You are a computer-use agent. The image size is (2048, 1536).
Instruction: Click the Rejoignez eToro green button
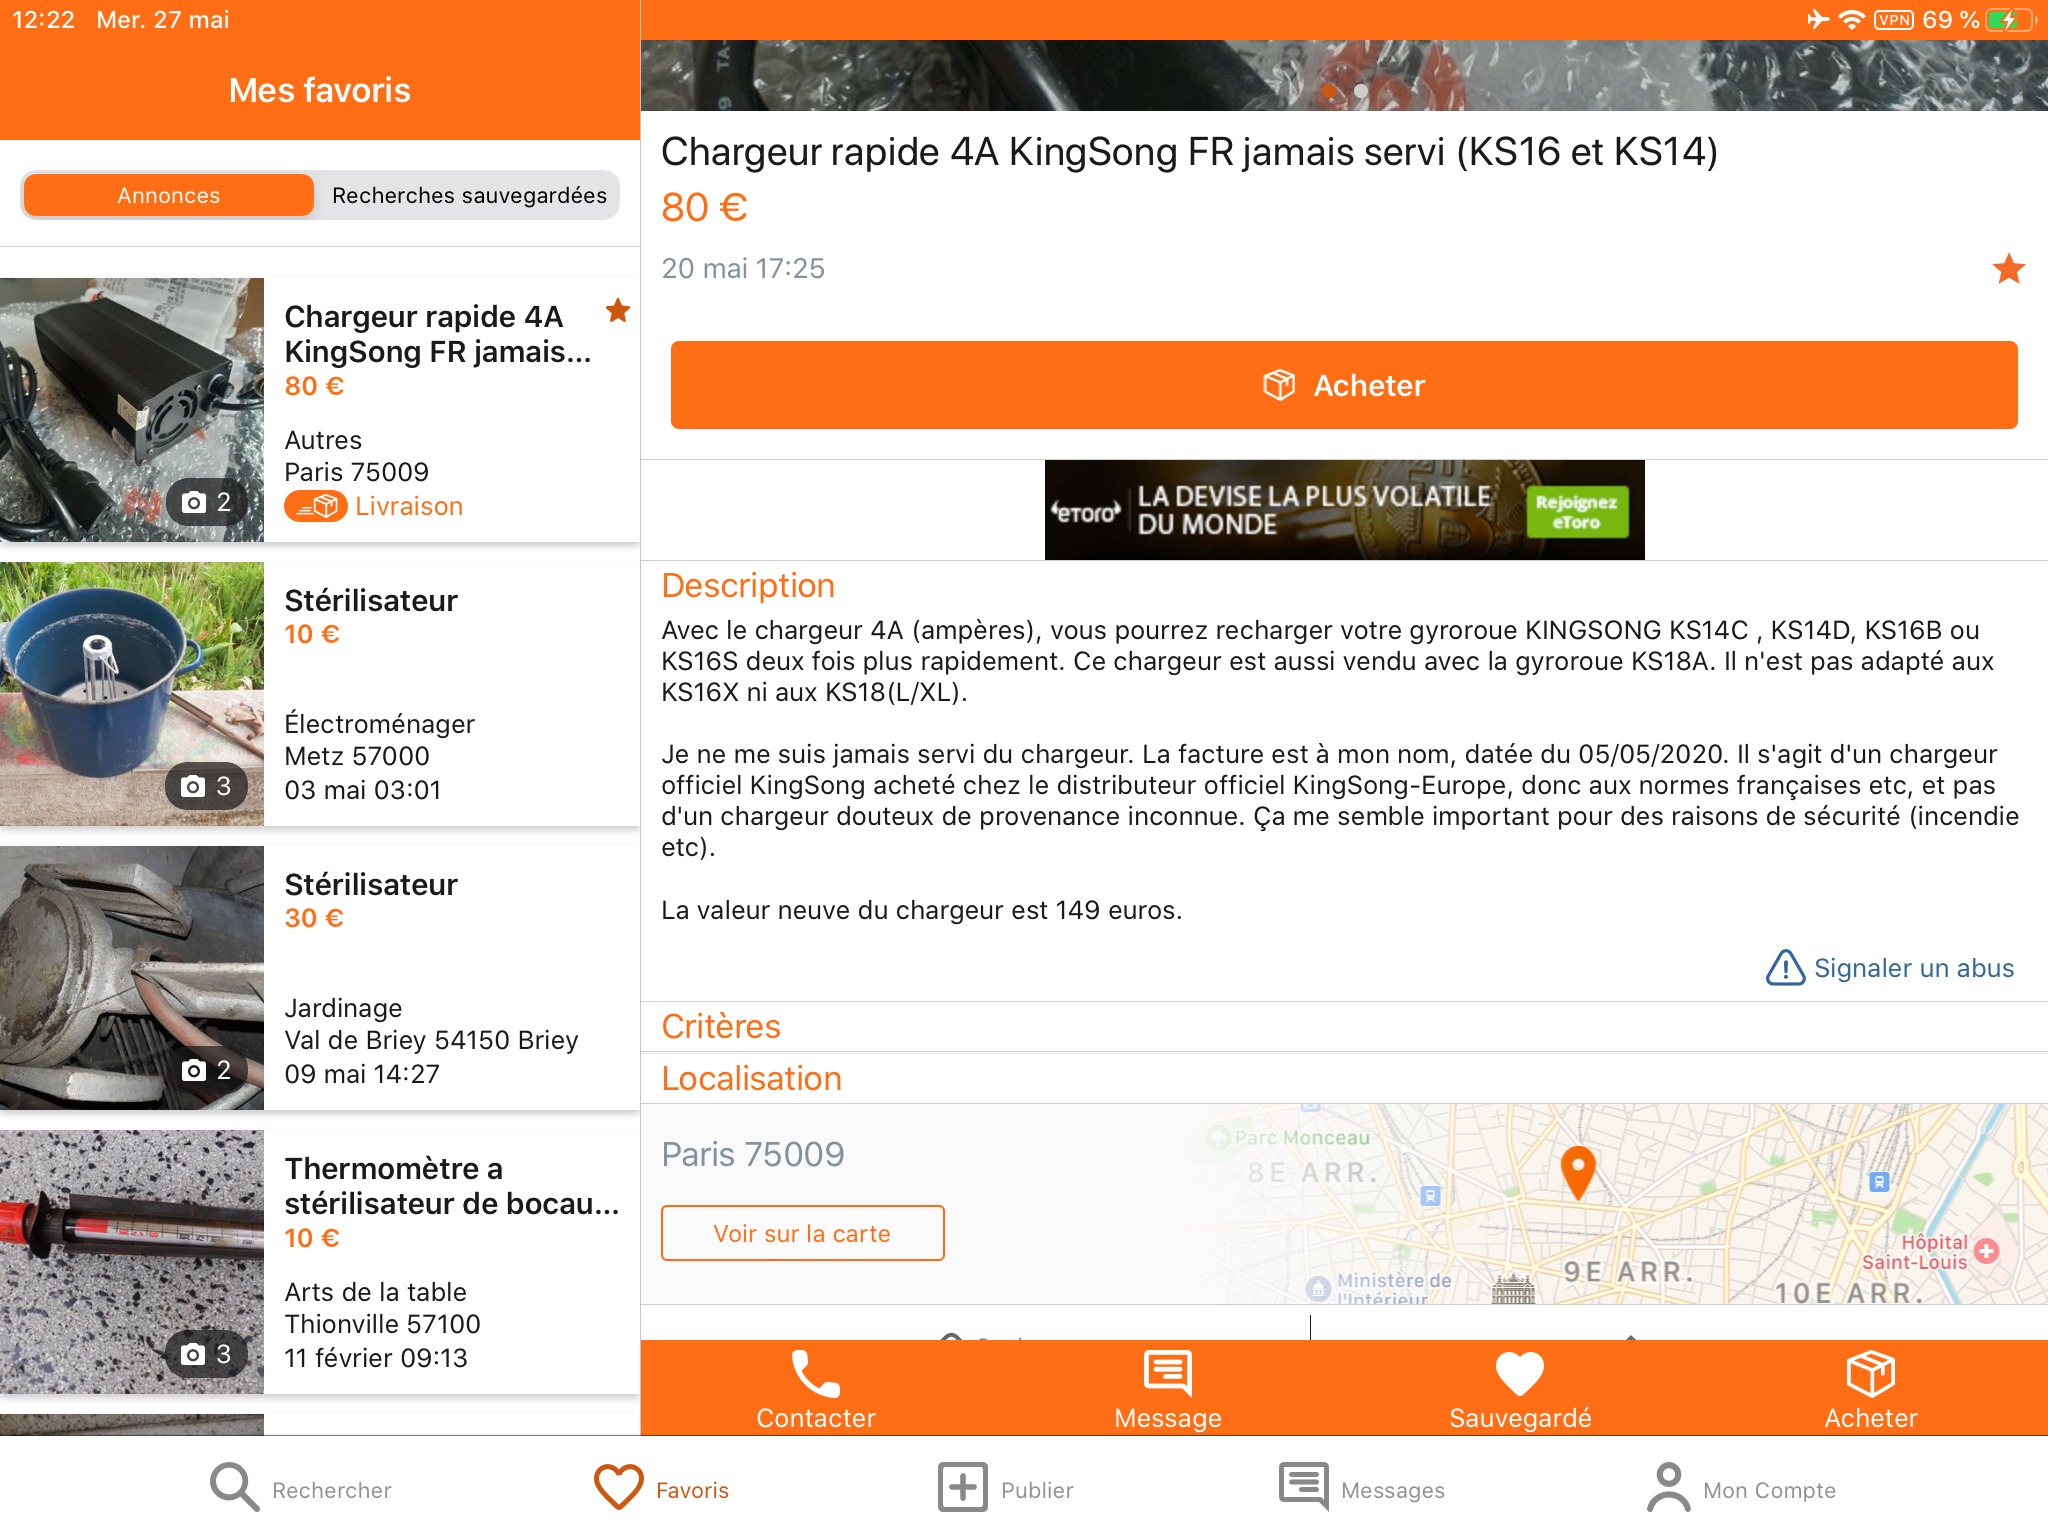coord(1577,512)
